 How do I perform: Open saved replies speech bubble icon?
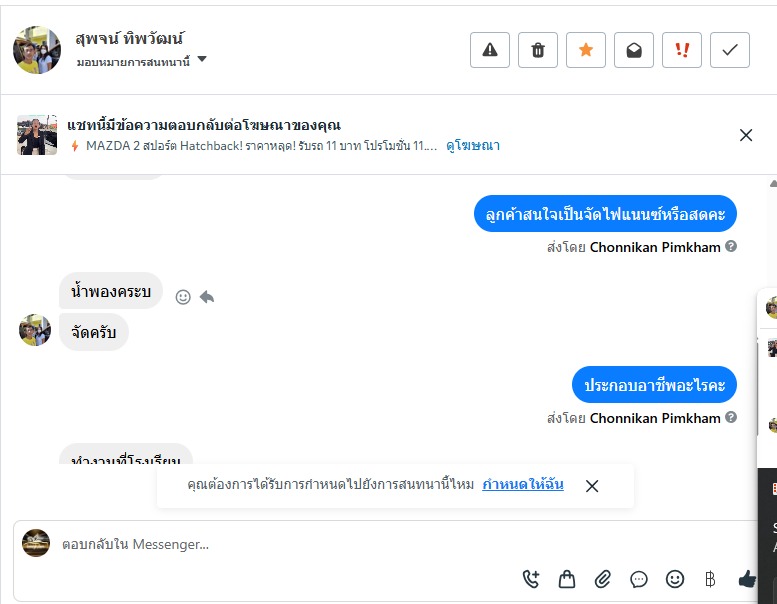[x=639, y=578]
